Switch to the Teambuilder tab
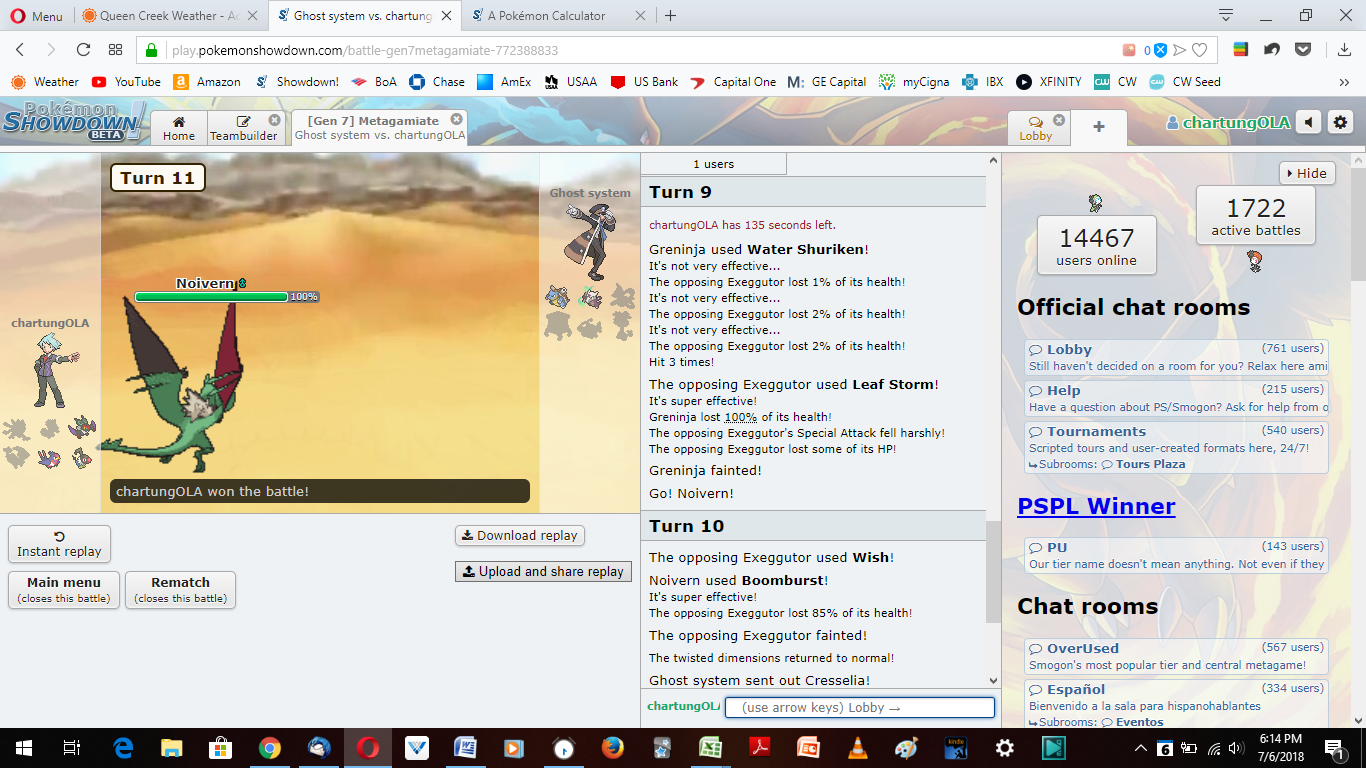Image resolution: width=1366 pixels, height=768 pixels. coord(244,129)
